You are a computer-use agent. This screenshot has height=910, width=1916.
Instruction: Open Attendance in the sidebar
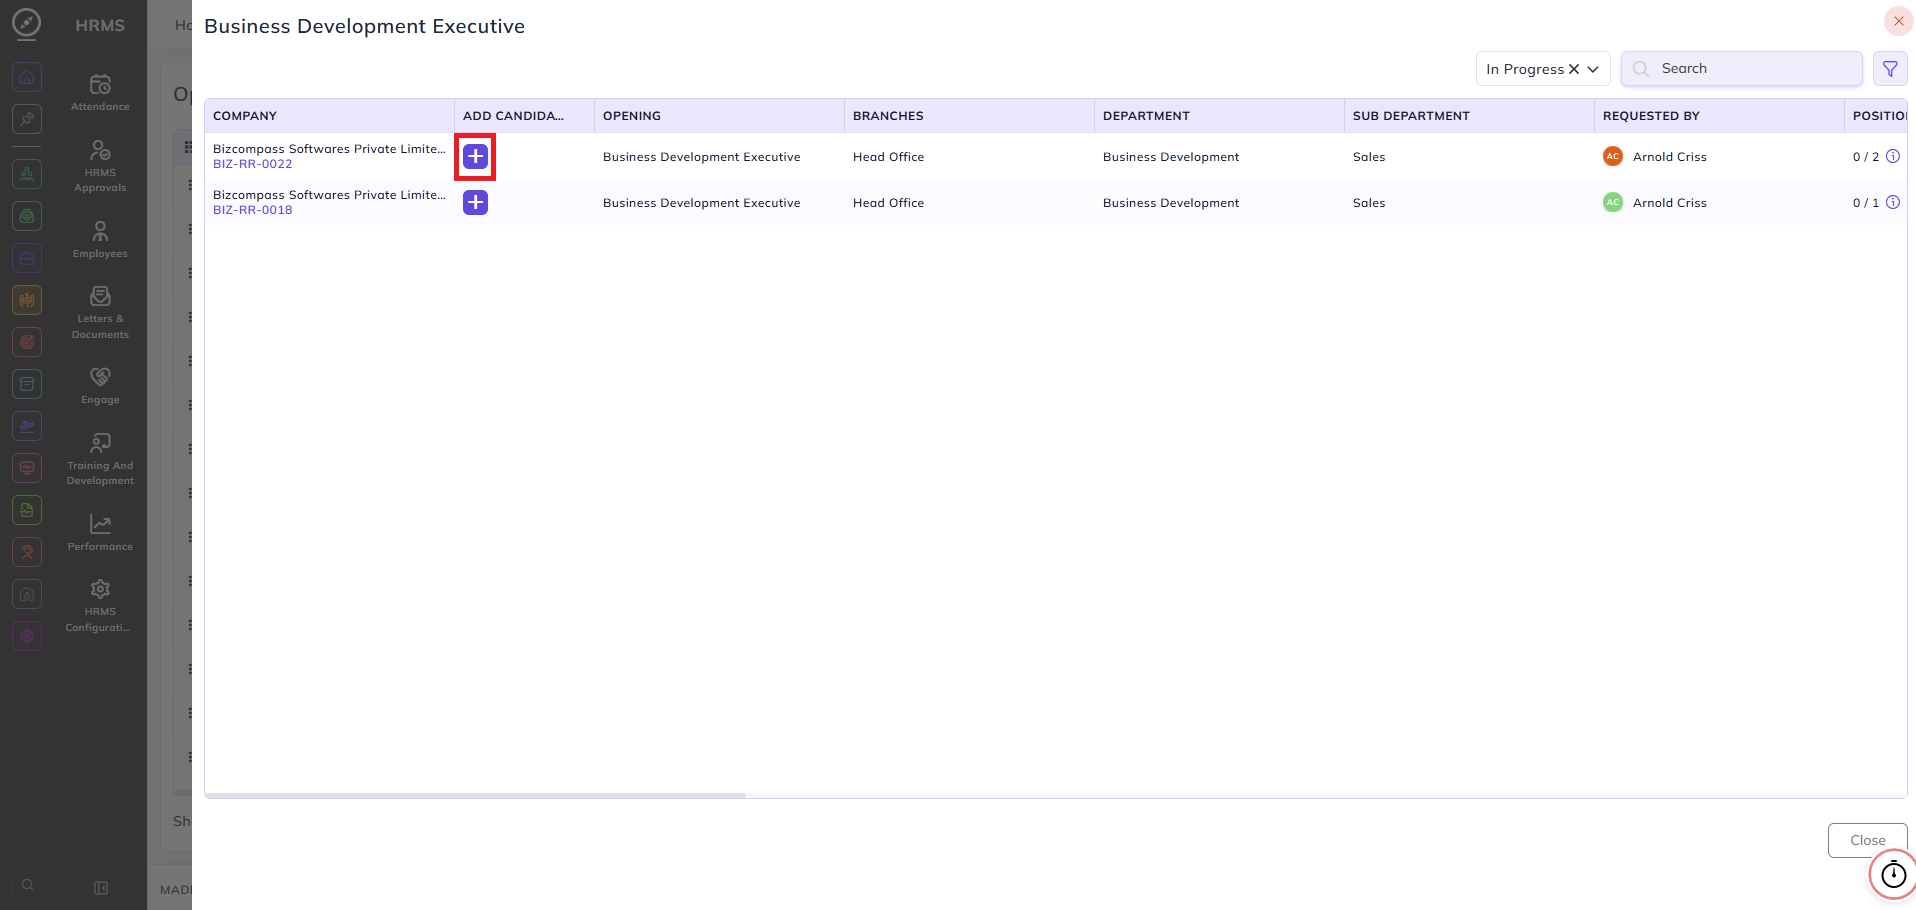100,92
